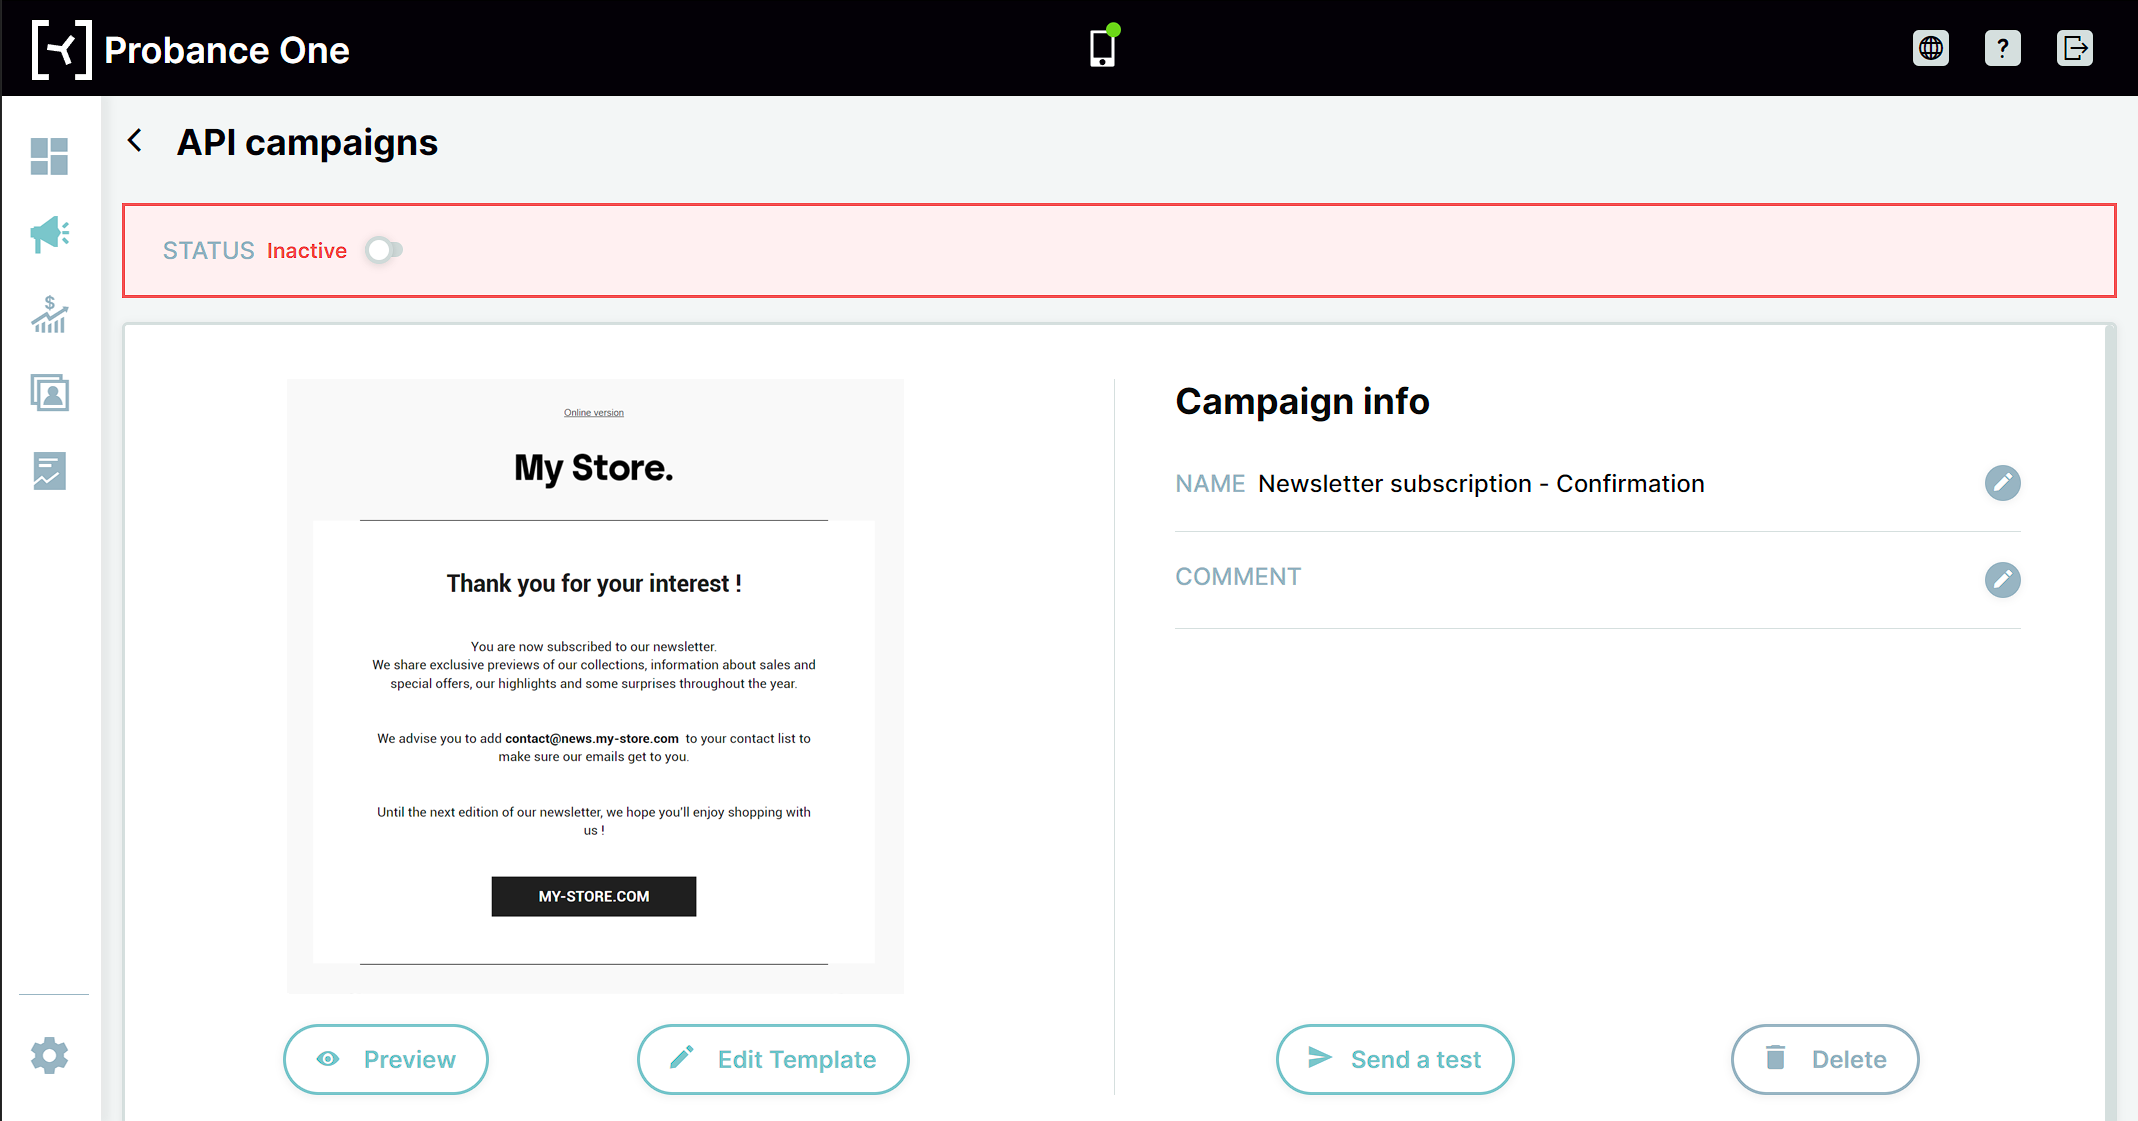The image size is (2138, 1121).
Task: Edit the comment field with pencil icon
Action: pyautogui.click(x=2002, y=580)
